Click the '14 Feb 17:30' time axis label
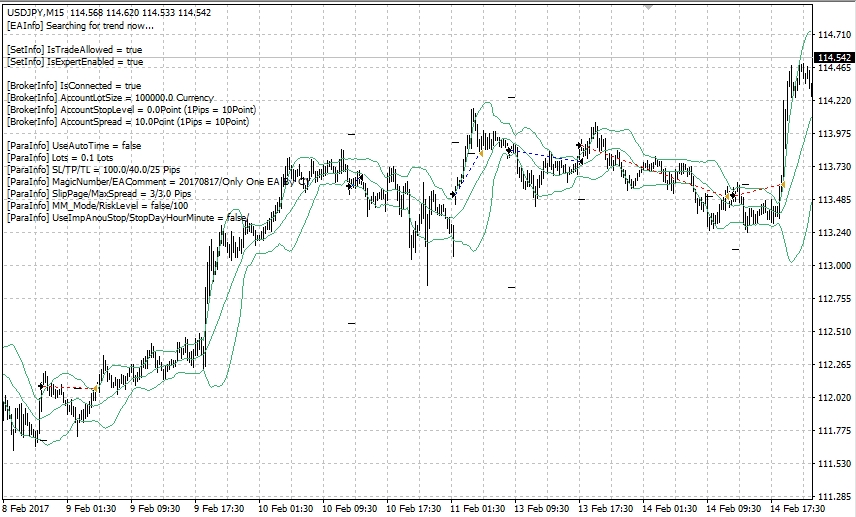This screenshot has height=517, width=856. coord(798,509)
